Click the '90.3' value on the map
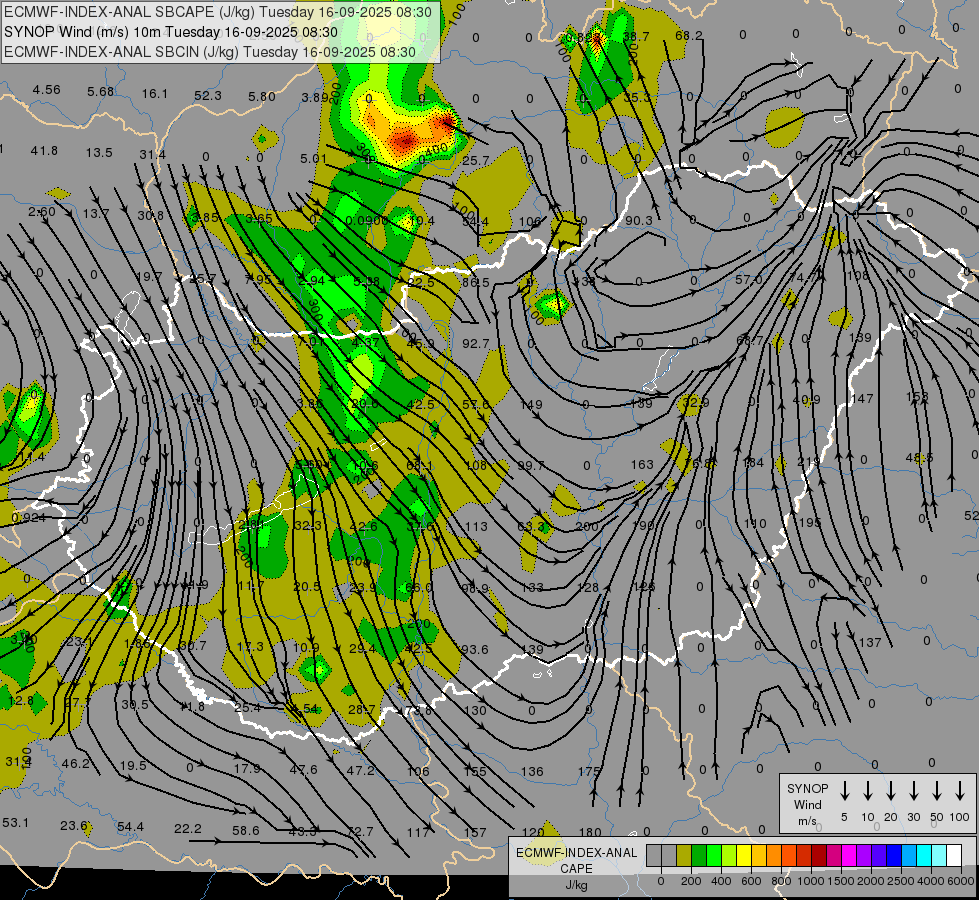This screenshot has width=979, height=900. 638,220
